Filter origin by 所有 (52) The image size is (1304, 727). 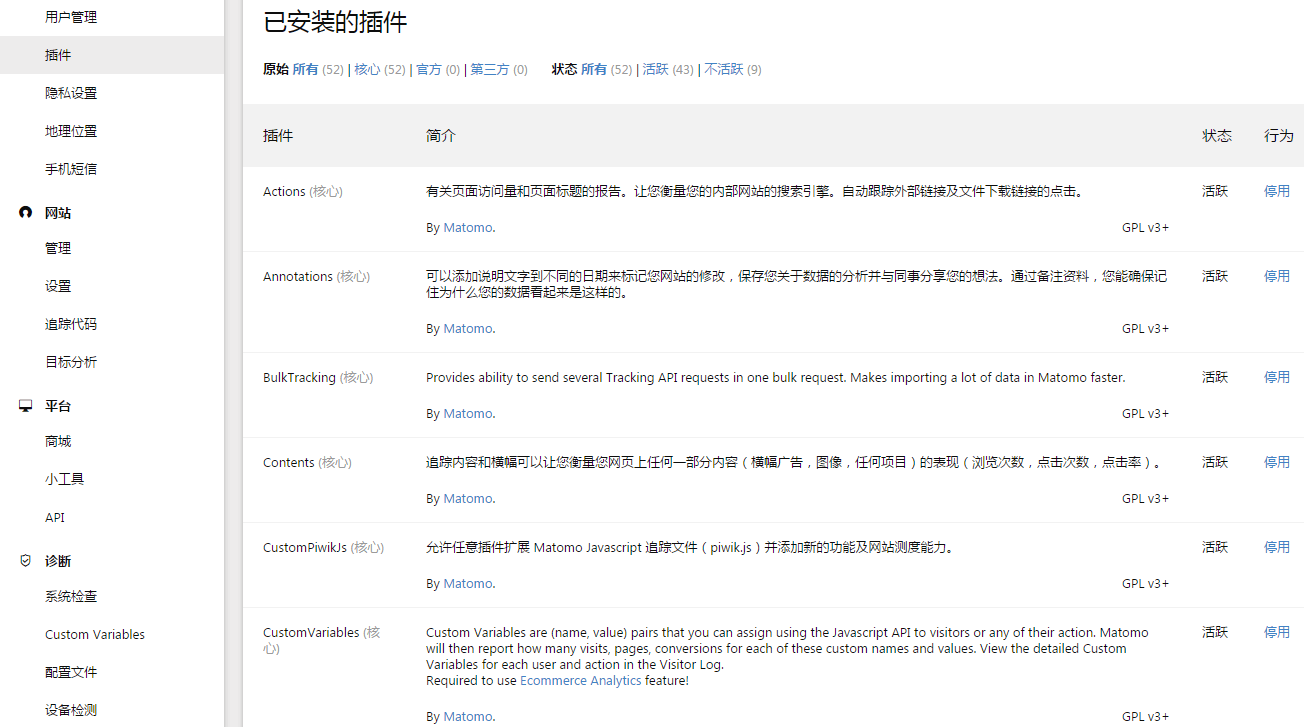pos(318,69)
